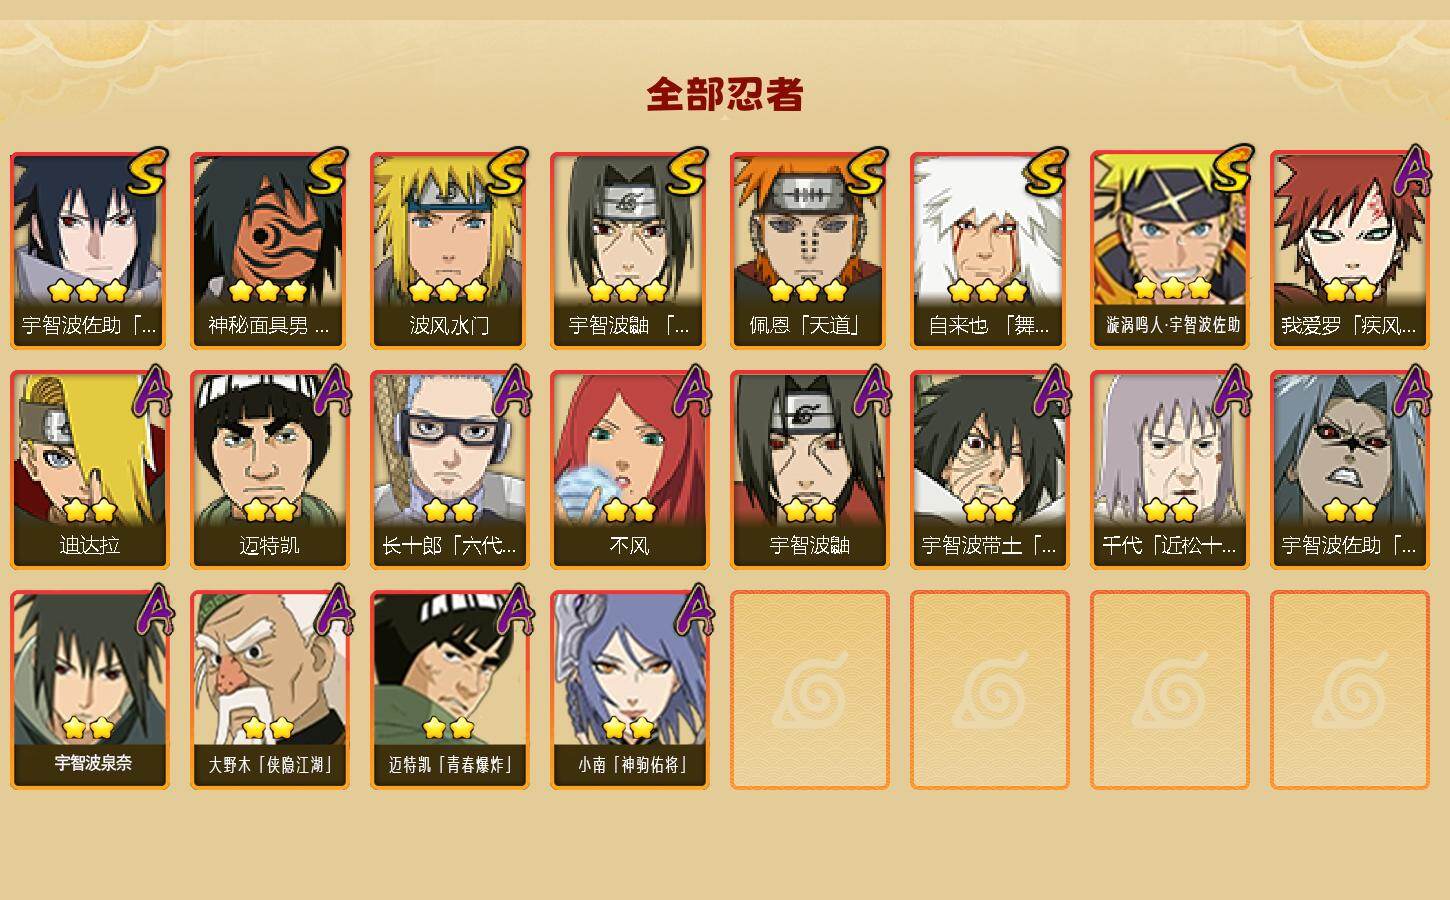This screenshot has width=1450, height=900.
Task: Click 迈特凯「青春爆炸」 card
Action: [449, 690]
